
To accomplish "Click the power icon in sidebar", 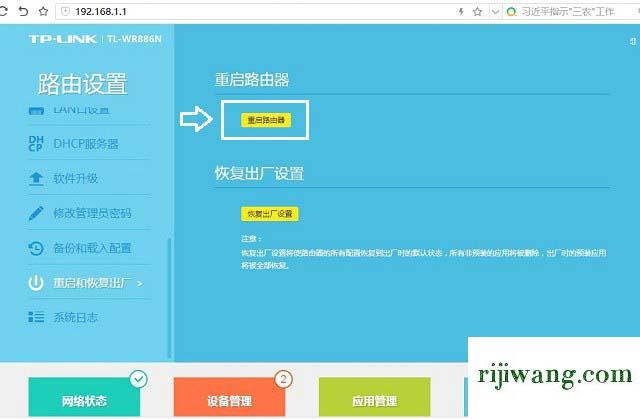I will coord(36,283).
